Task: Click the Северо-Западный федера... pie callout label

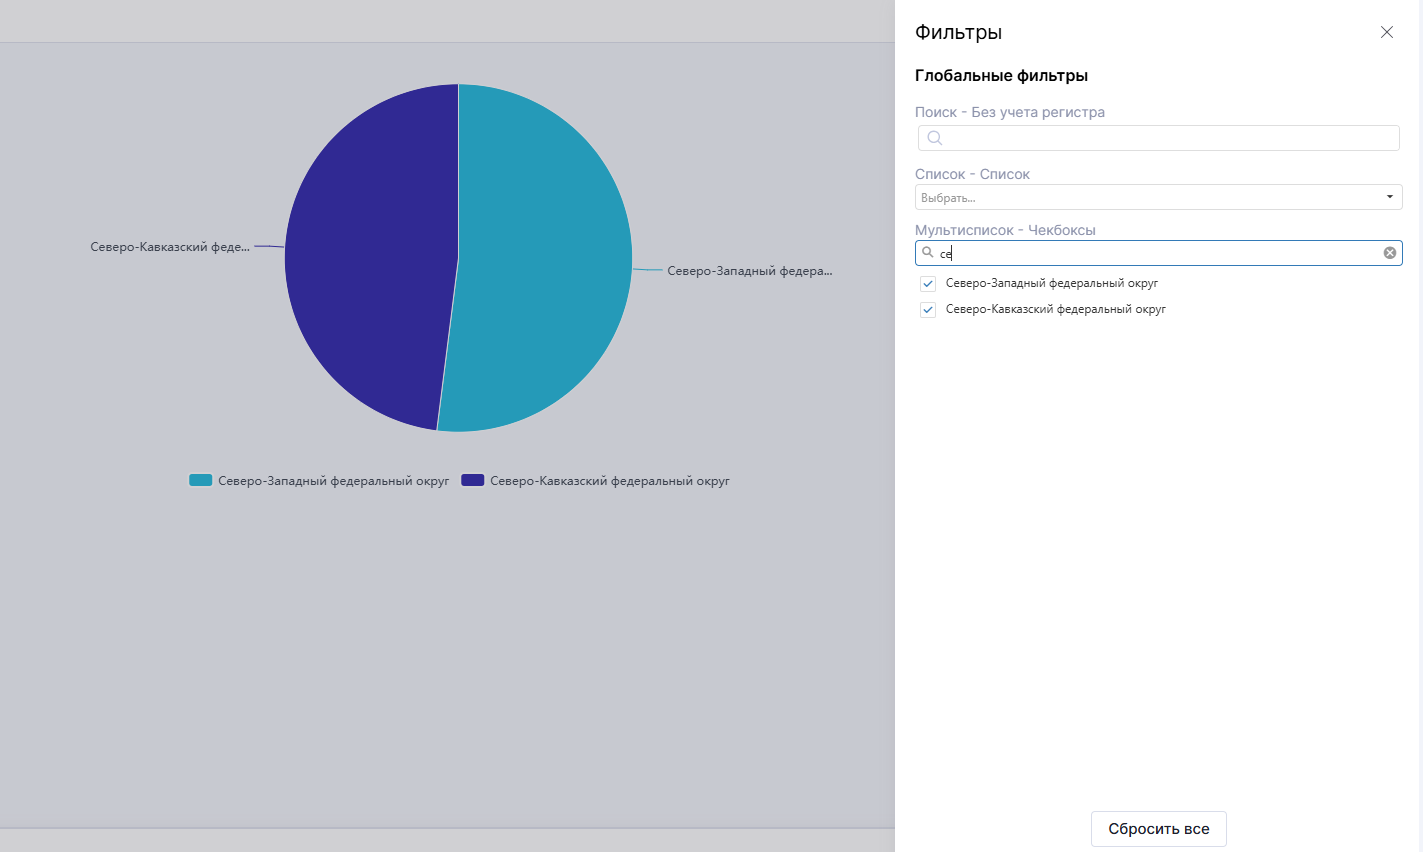Action: [749, 271]
